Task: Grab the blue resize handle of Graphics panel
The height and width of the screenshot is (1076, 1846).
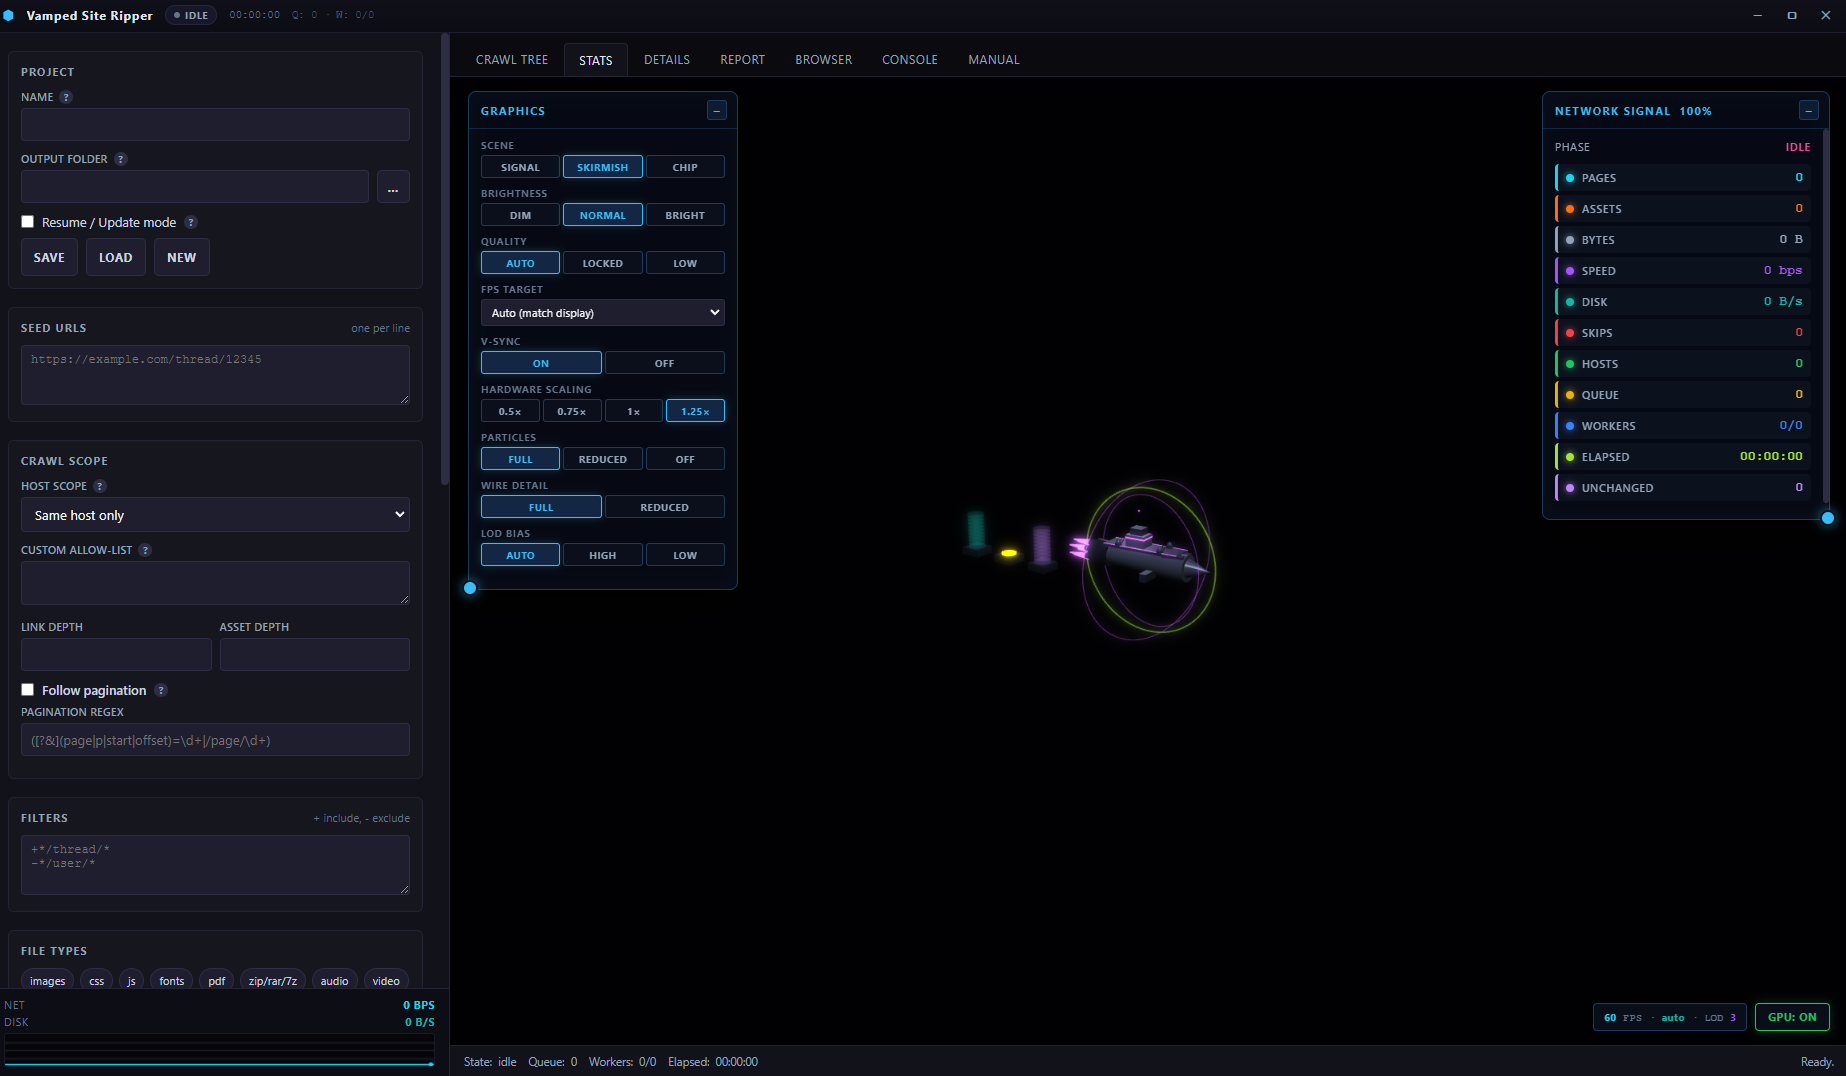Action: coord(470,588)
